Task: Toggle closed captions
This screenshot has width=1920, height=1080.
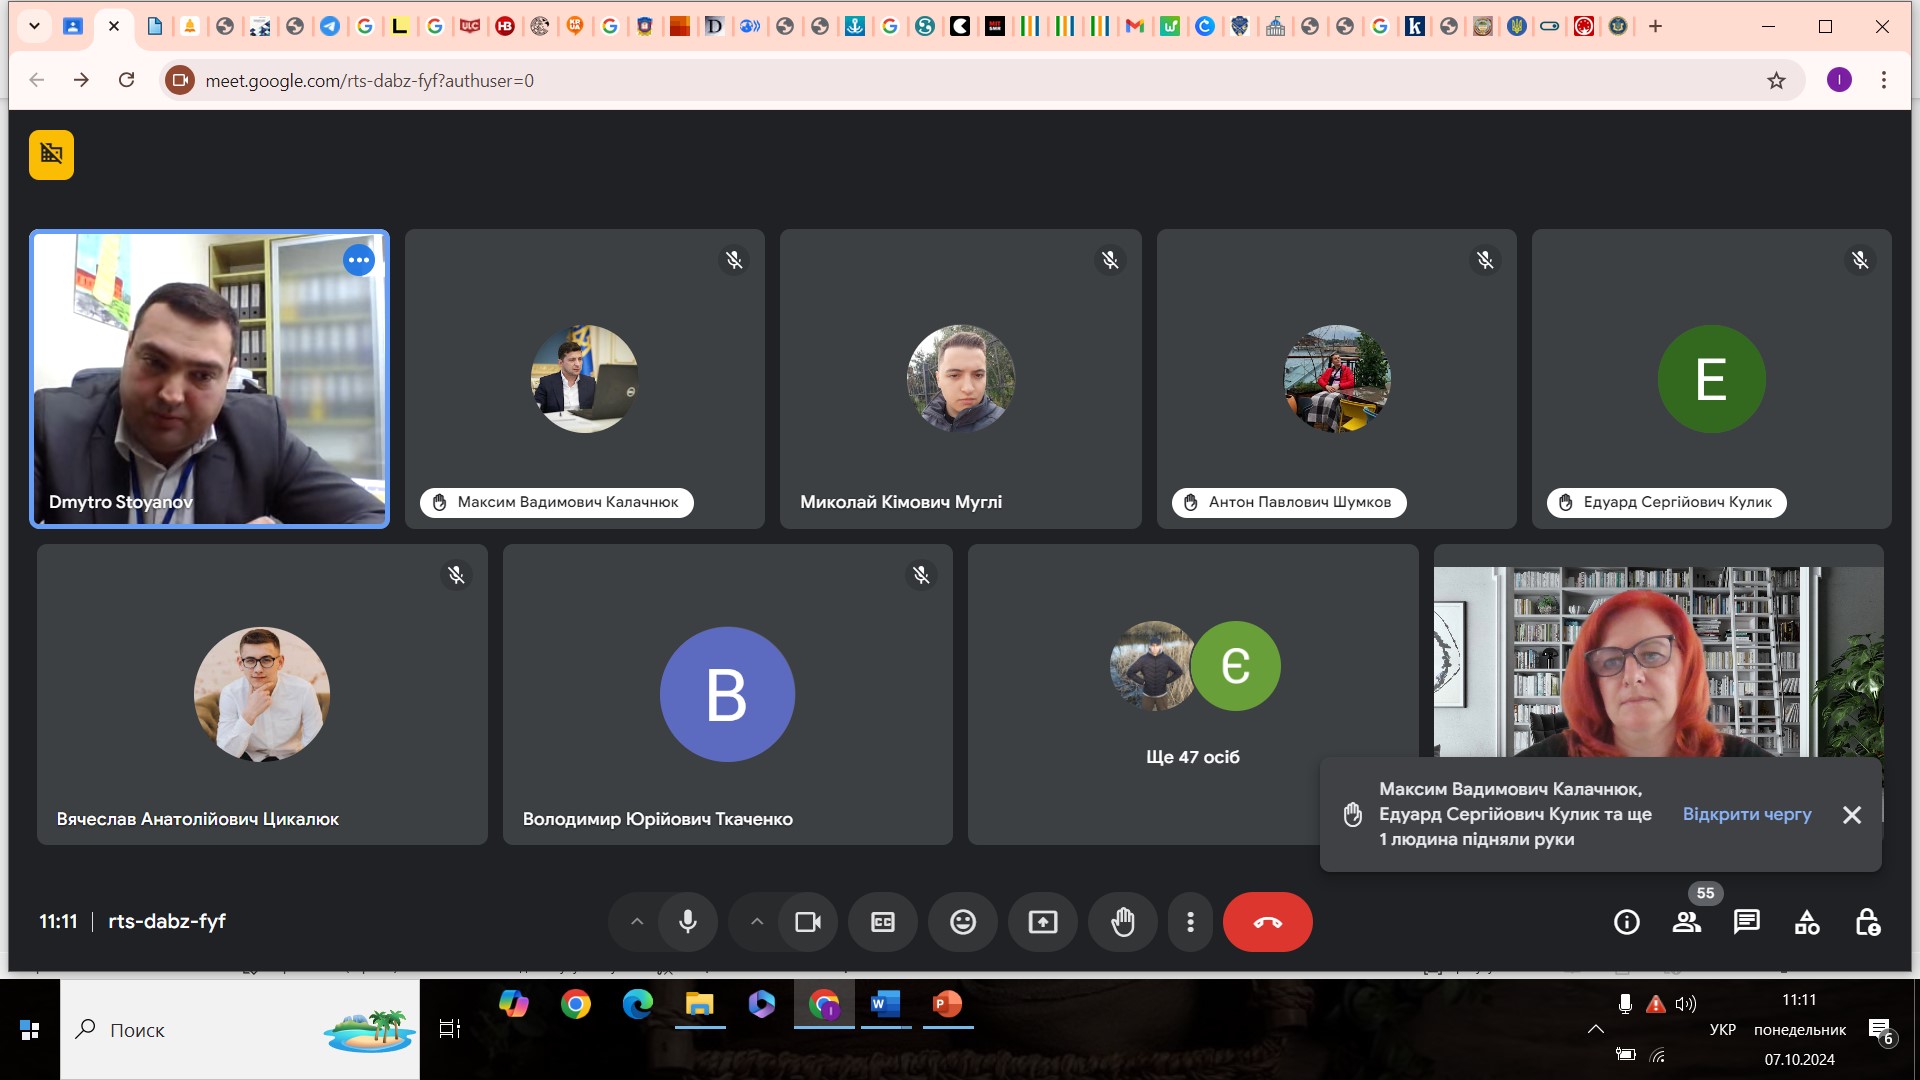Action: pyautogui.click(x=883, y=922)
